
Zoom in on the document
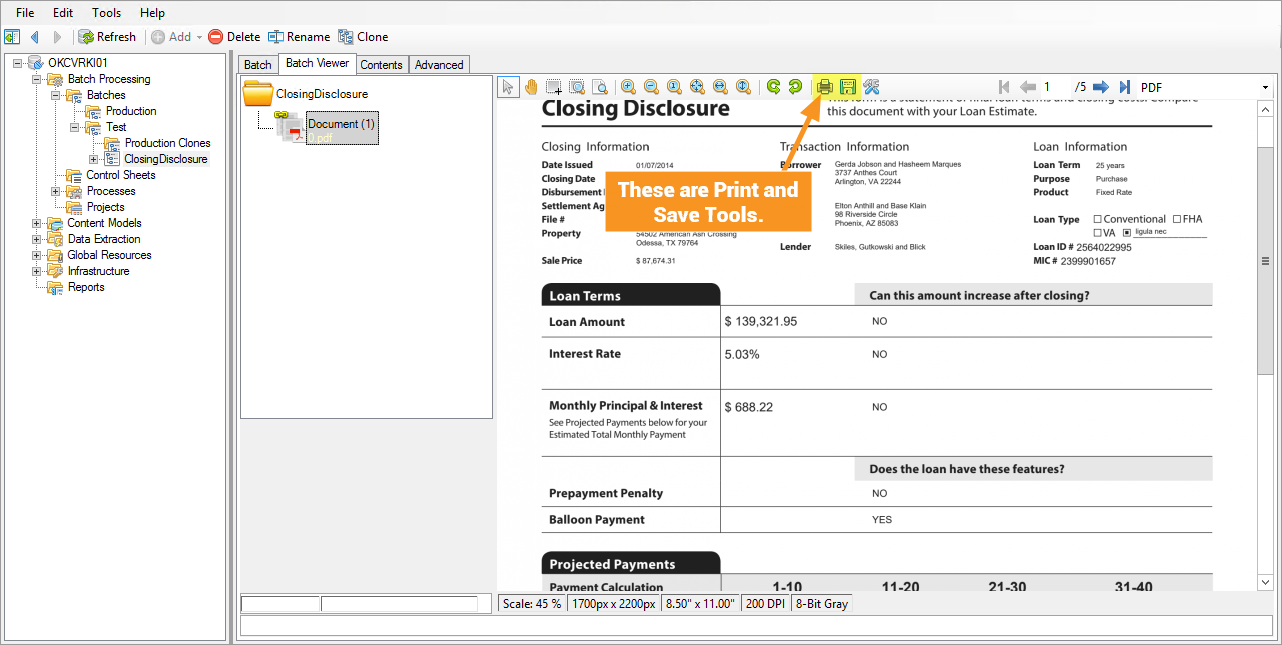pos(628,87)
